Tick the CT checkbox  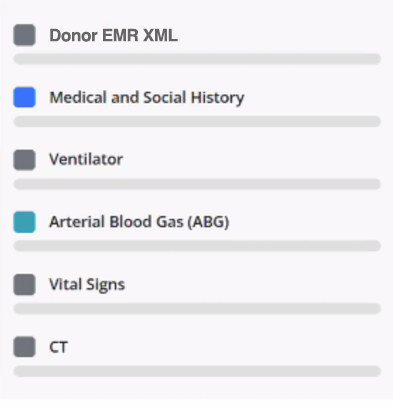pyautogui.click(x=24, y=347)
